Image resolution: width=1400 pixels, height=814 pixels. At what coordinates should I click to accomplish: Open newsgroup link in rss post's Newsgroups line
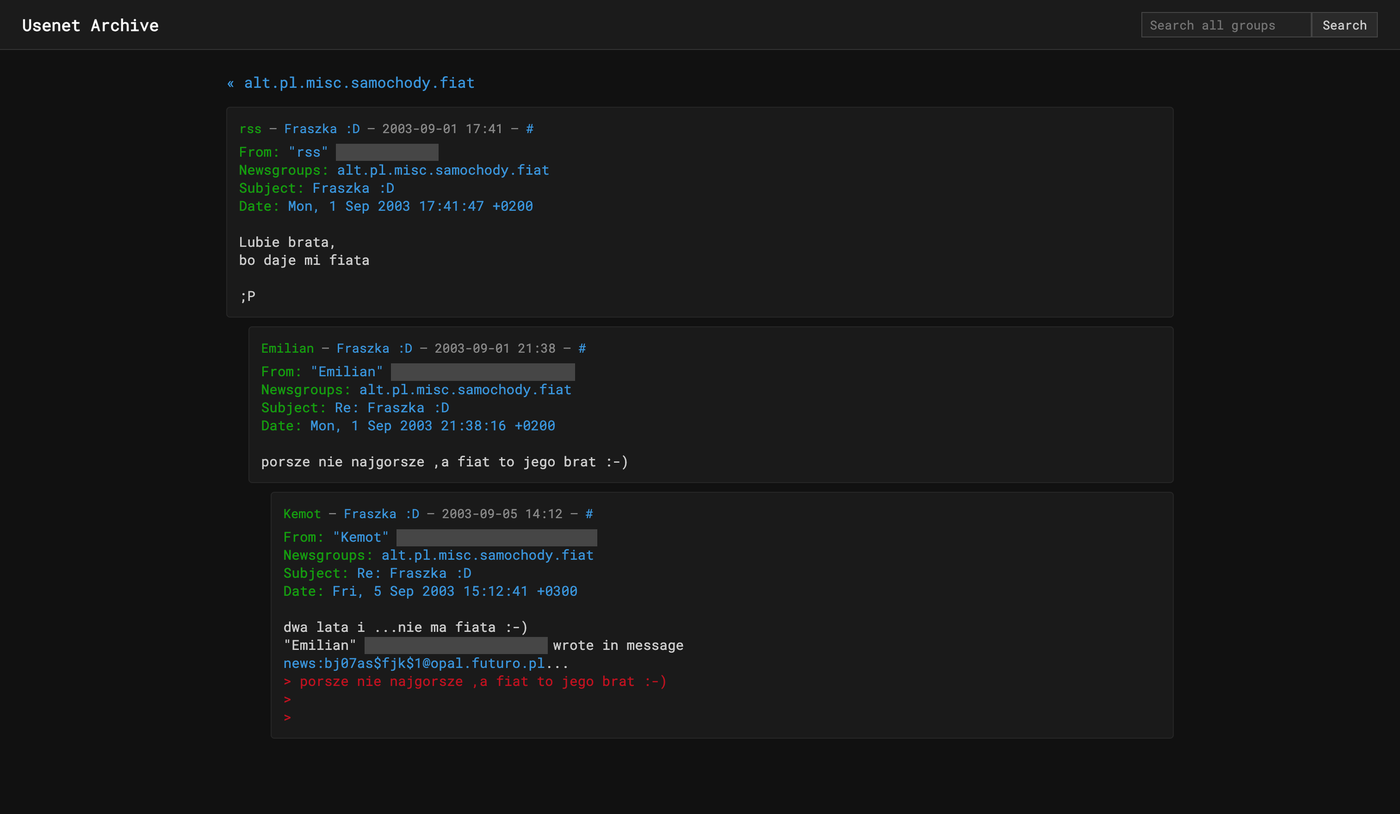point(443,170)
